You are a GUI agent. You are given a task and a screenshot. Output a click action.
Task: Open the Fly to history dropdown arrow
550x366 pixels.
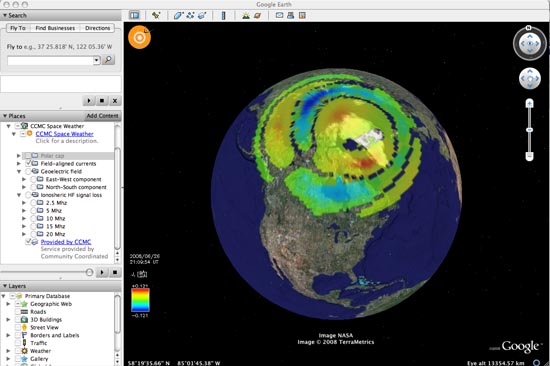click(97, 60)
